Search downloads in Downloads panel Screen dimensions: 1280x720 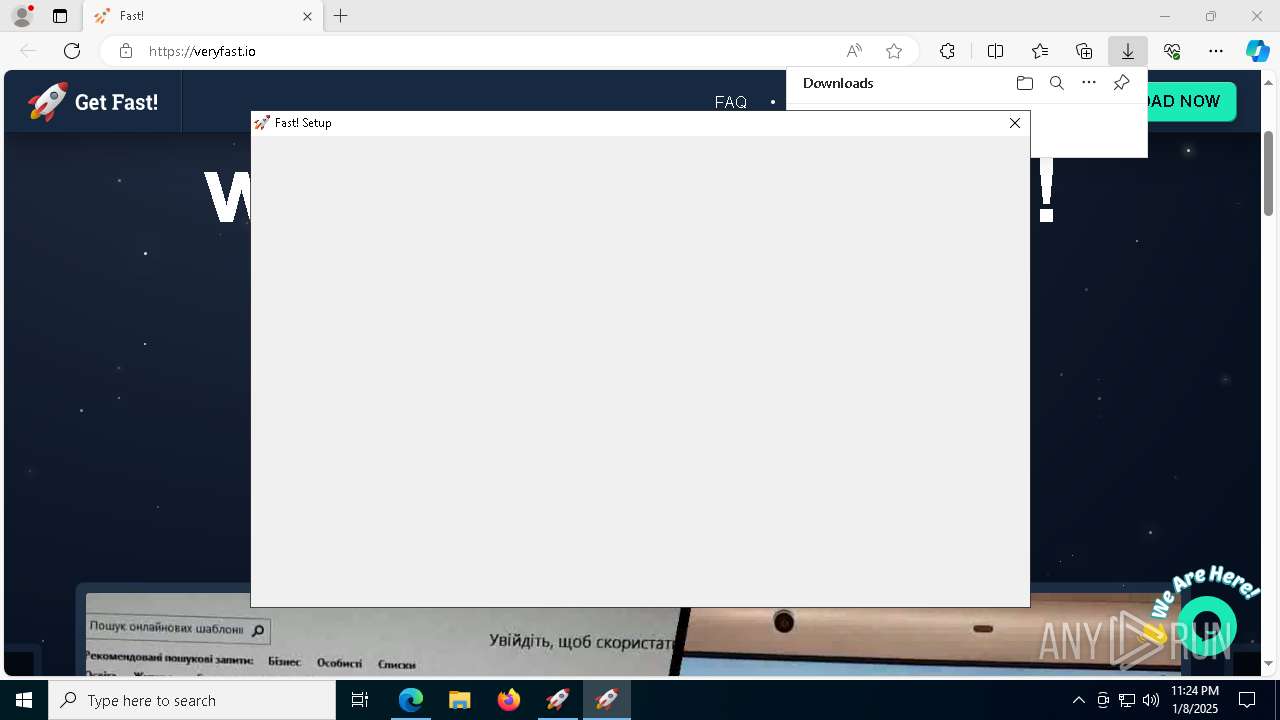point(1057,83)
